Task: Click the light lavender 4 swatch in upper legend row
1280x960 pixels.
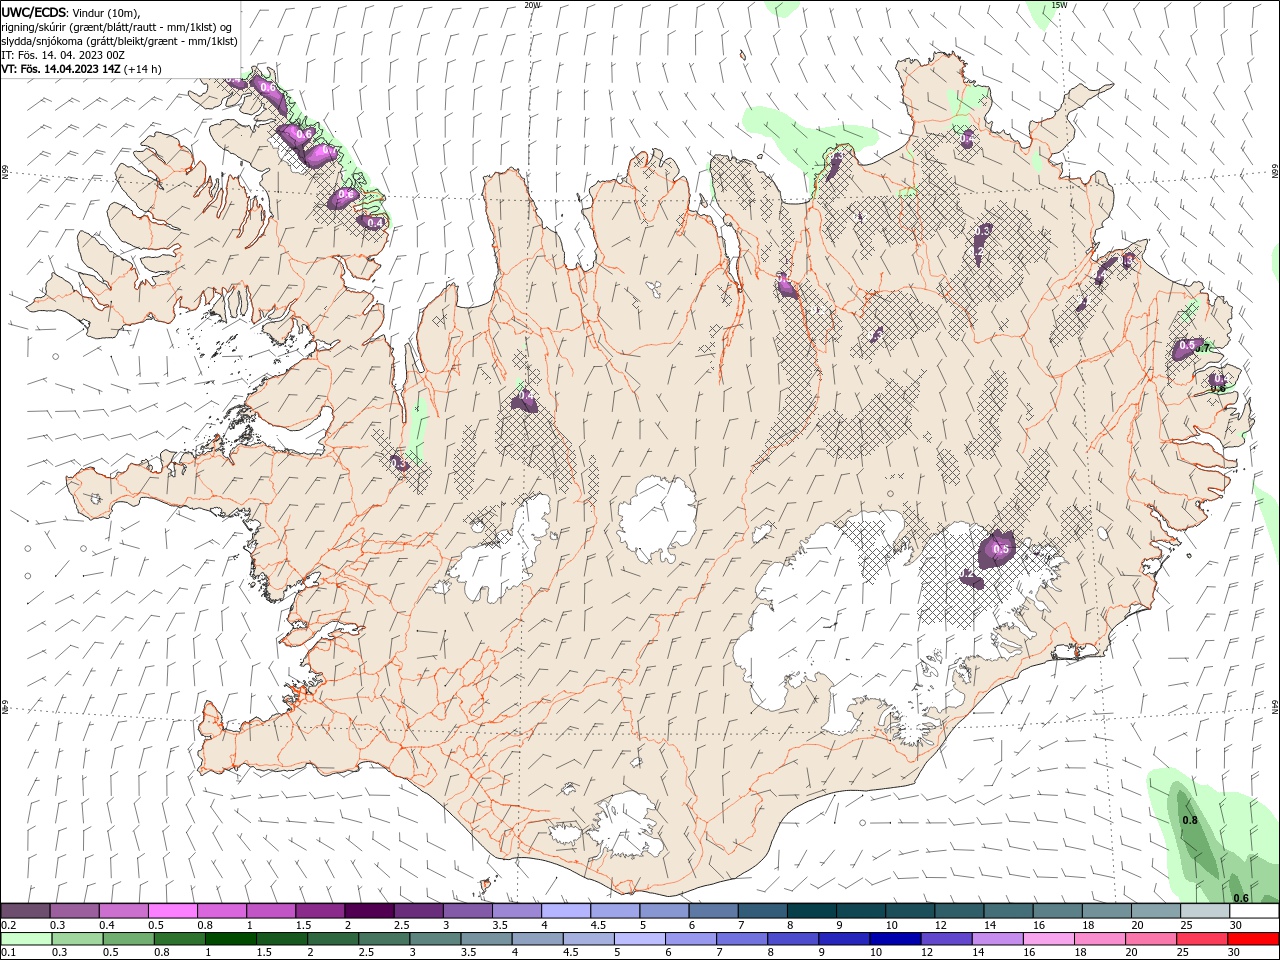Action: tap(566, 911)
